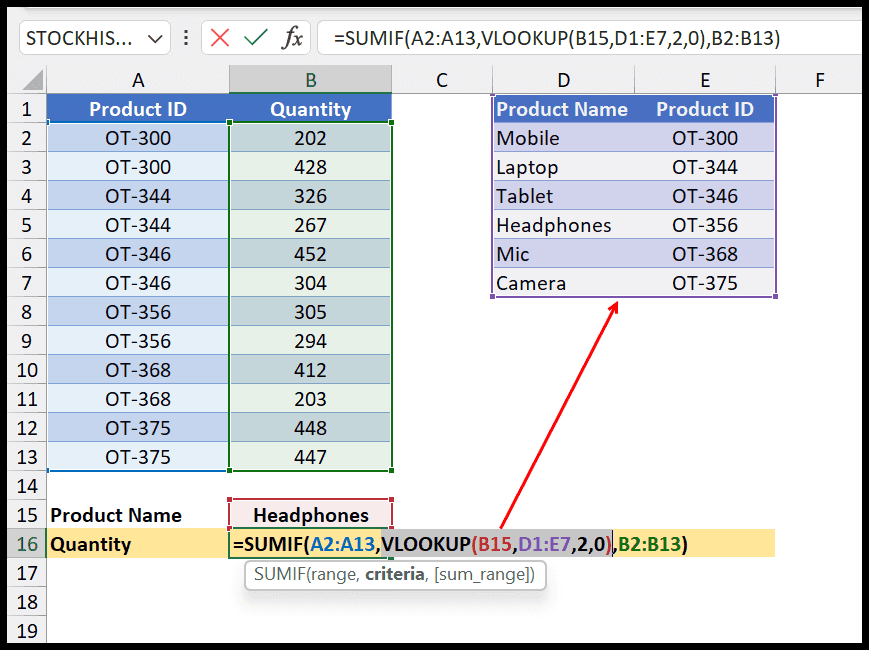
Task: Select row 19 header
Action: tap(29, 631)
